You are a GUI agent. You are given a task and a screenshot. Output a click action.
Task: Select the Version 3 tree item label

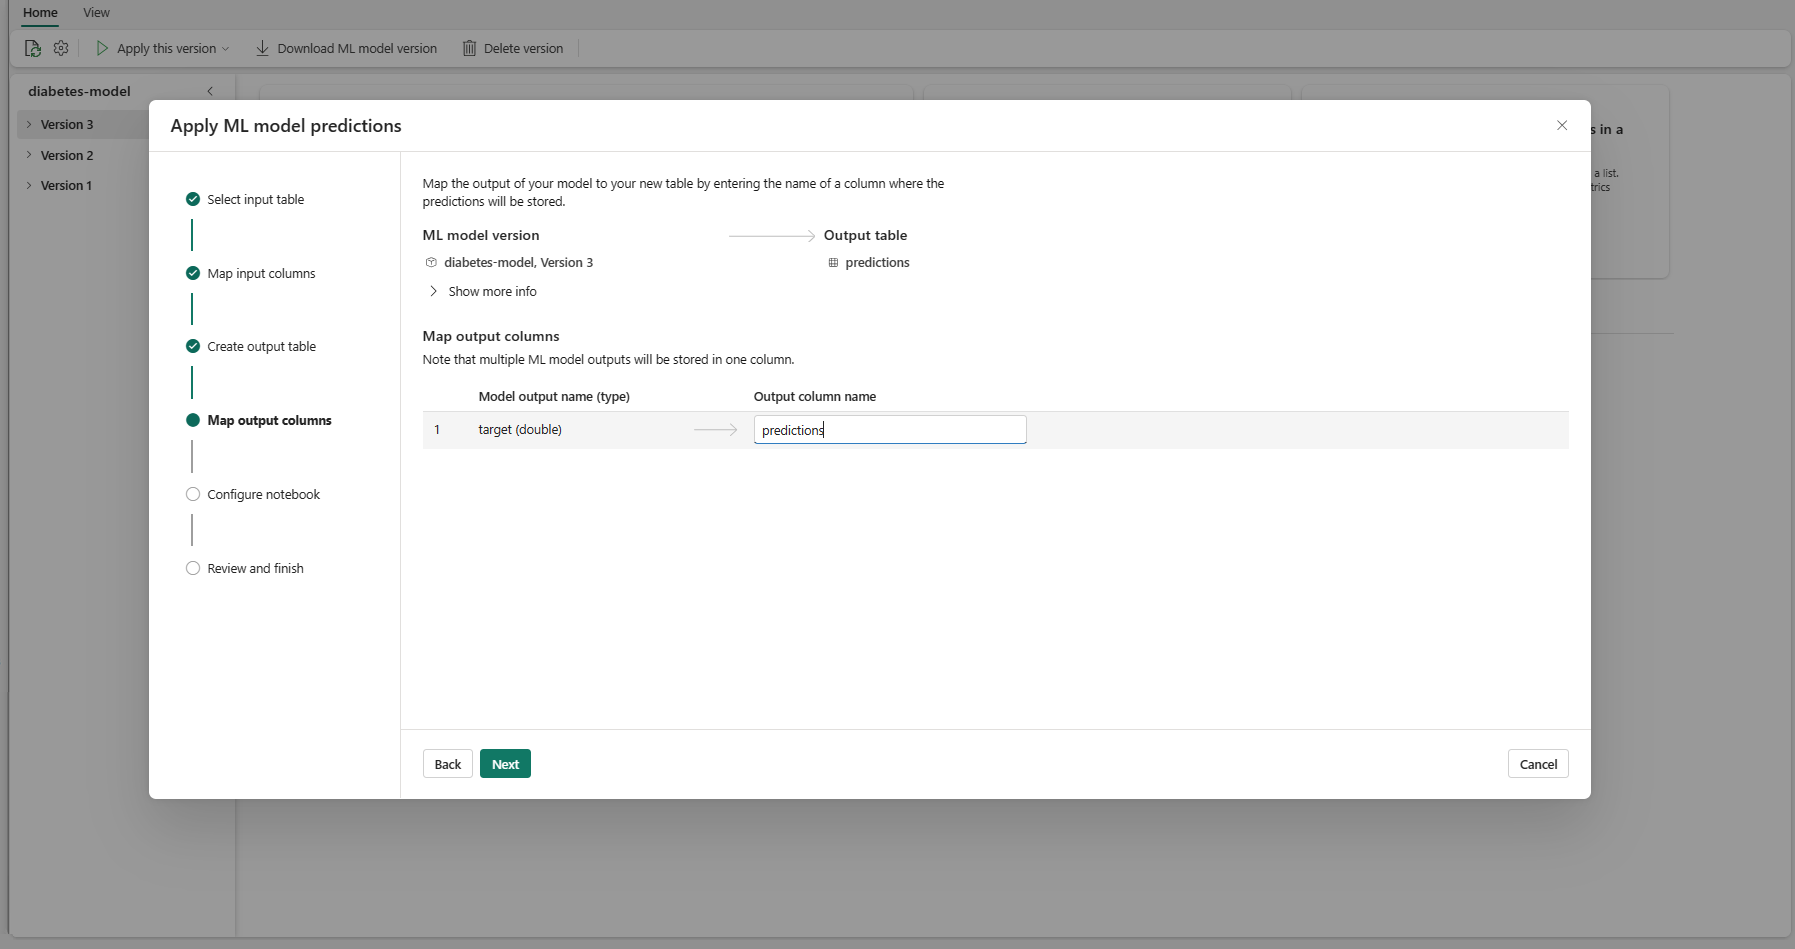[x=67, y=125]
